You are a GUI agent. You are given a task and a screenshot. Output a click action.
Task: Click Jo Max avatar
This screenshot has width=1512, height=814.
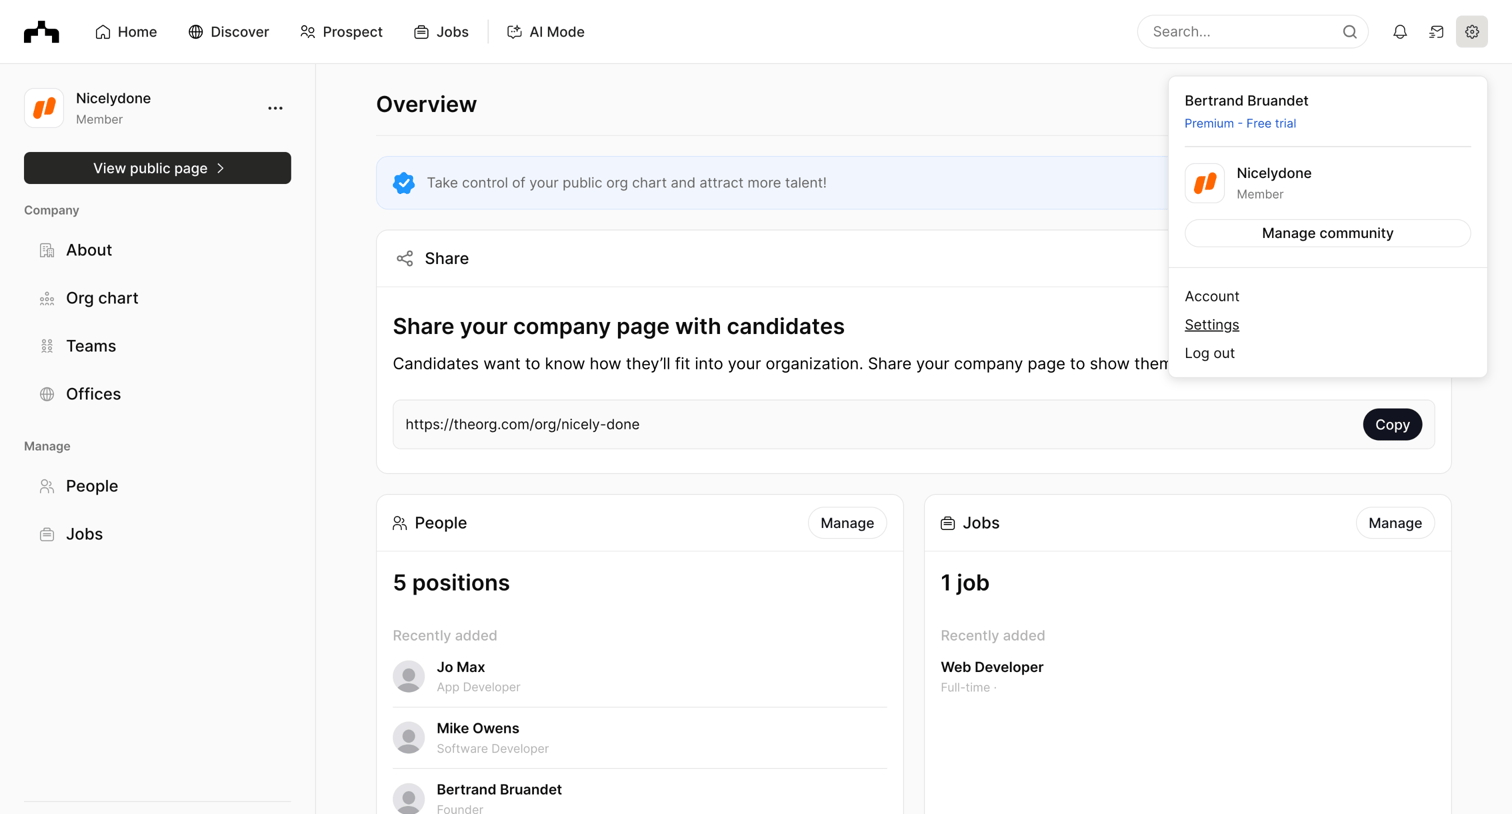[x=409, y=677]
